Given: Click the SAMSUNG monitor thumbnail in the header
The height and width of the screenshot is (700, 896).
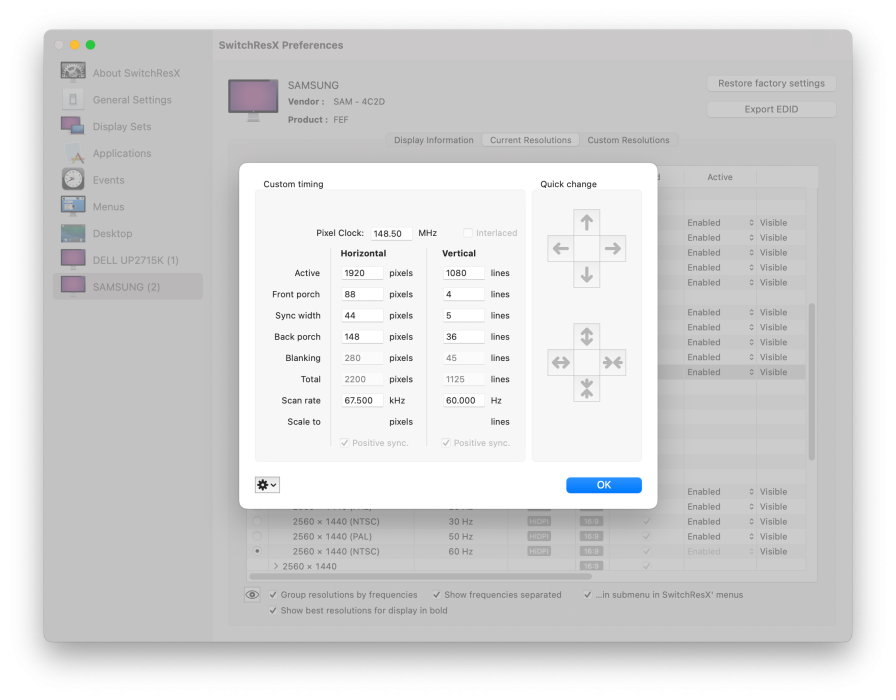Looking at the screenshot, I should [253, 101].
